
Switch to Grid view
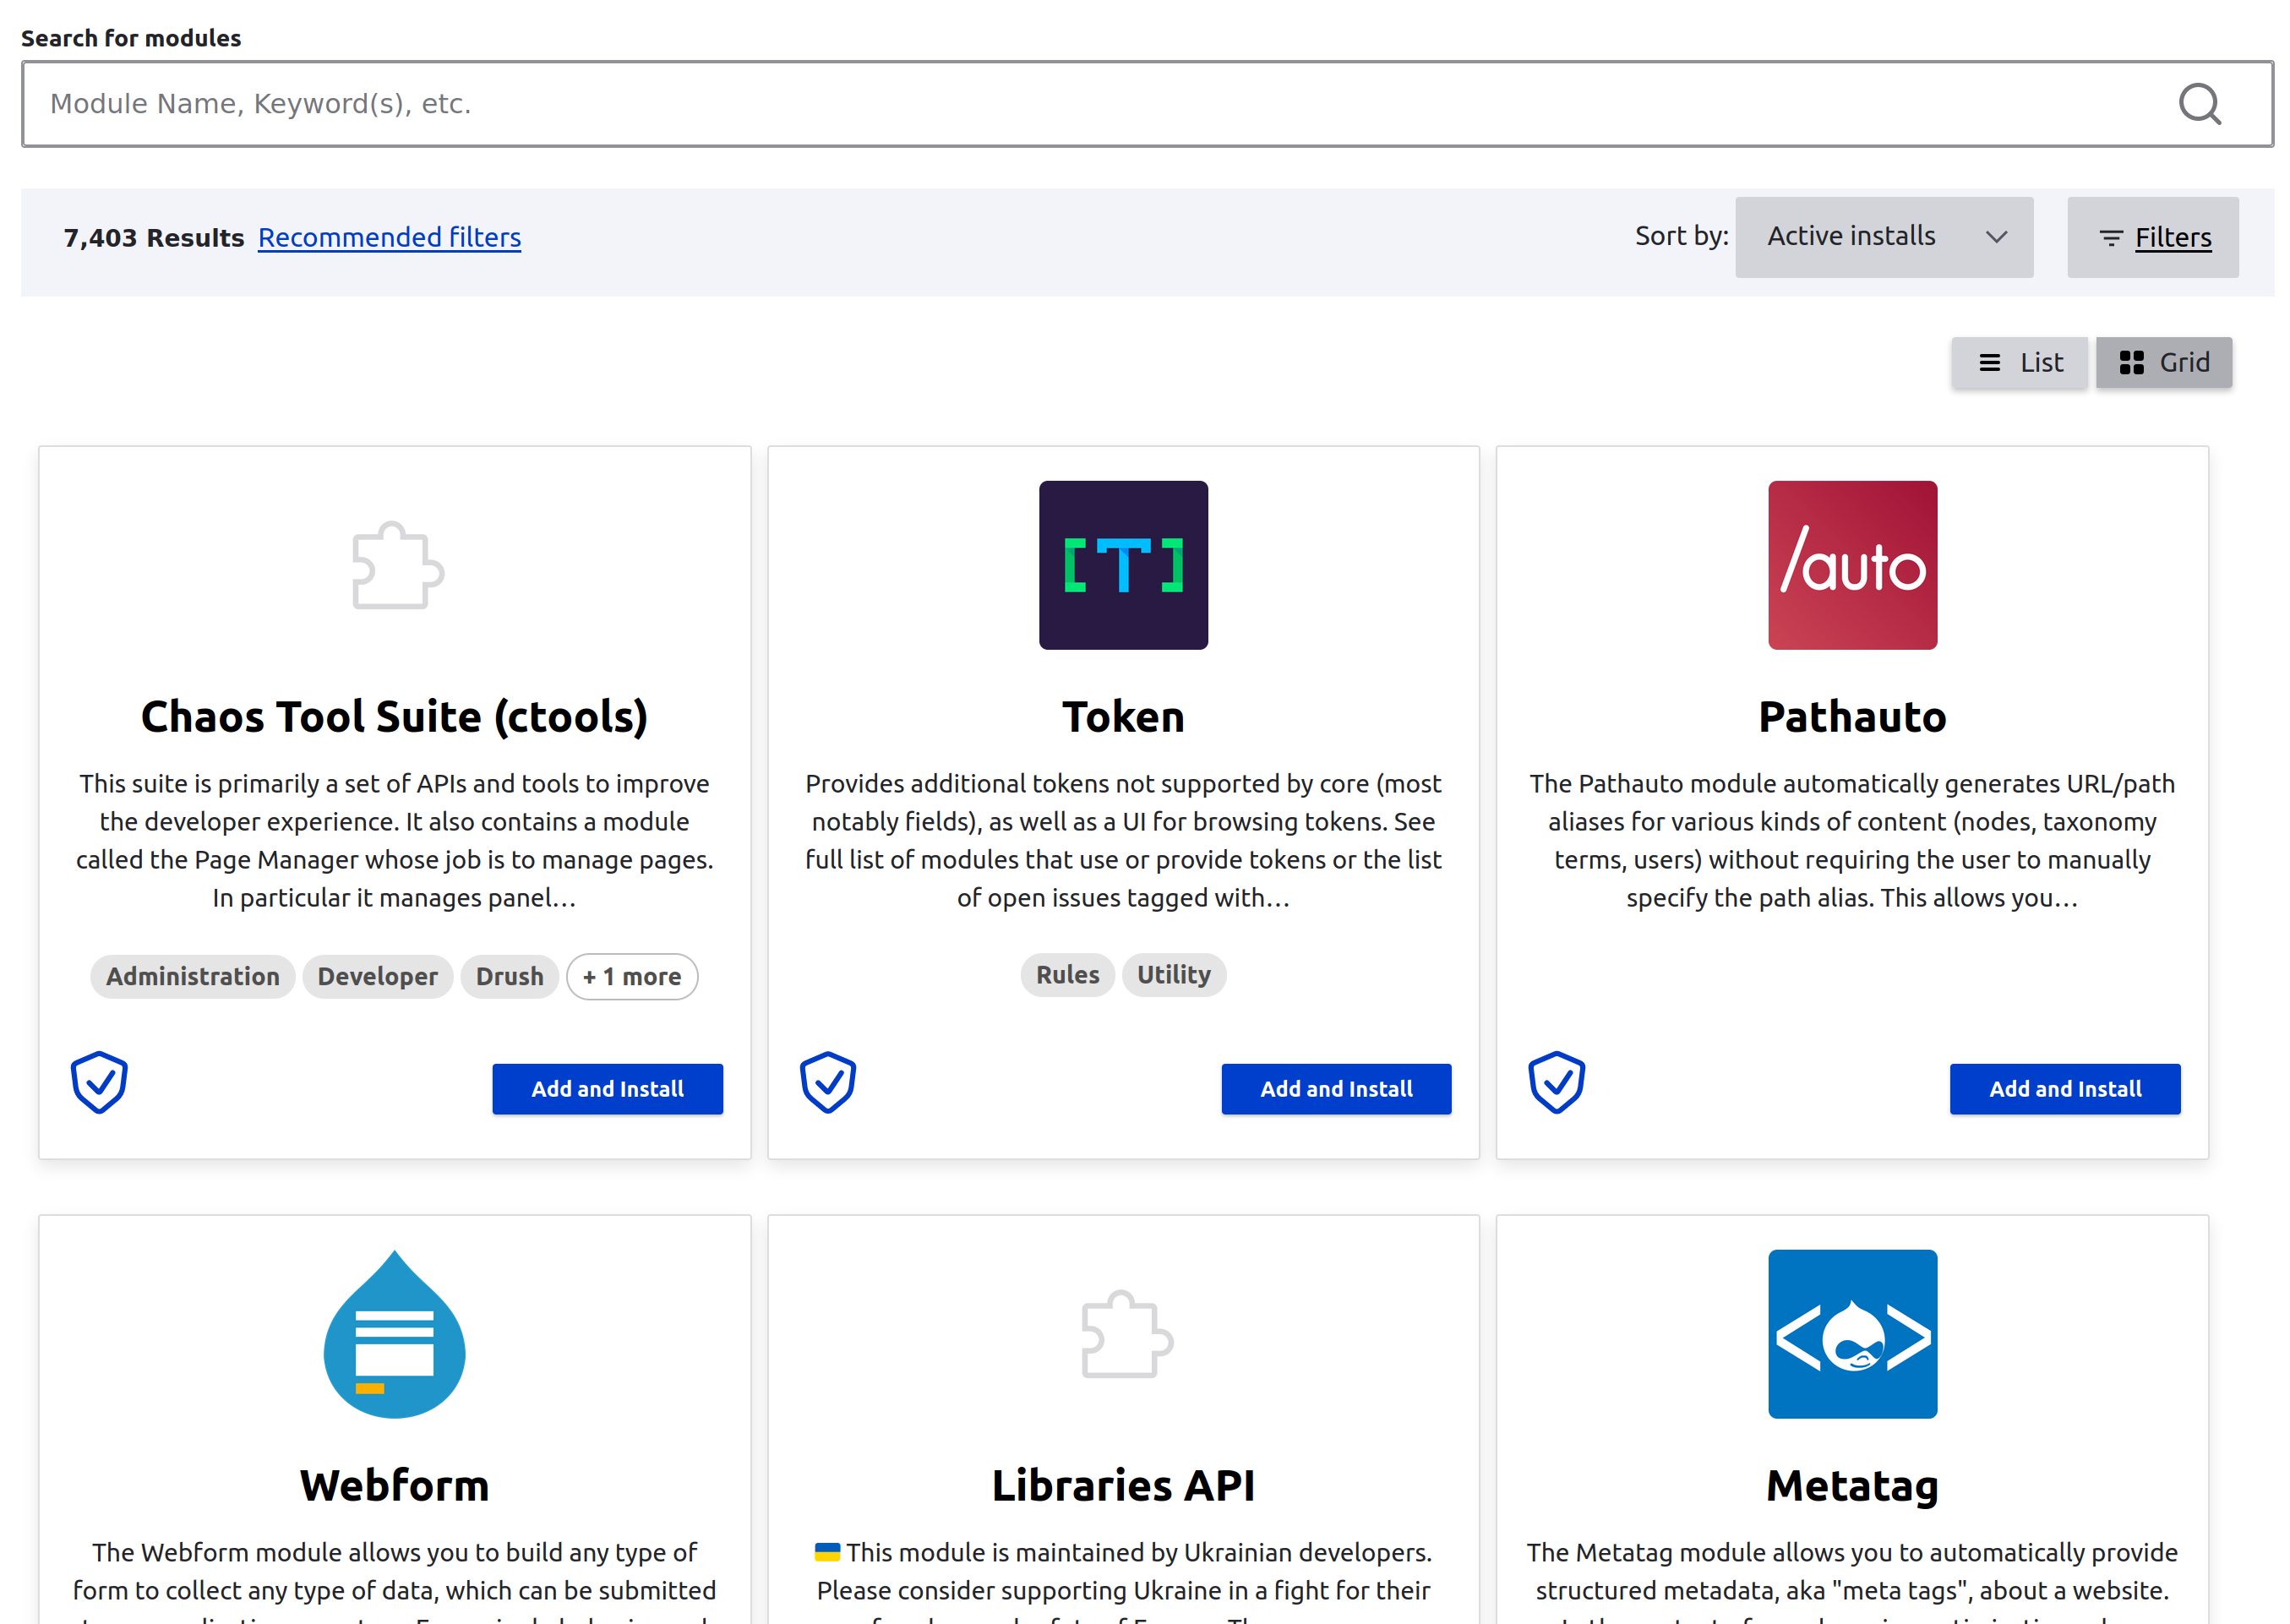2163,362
